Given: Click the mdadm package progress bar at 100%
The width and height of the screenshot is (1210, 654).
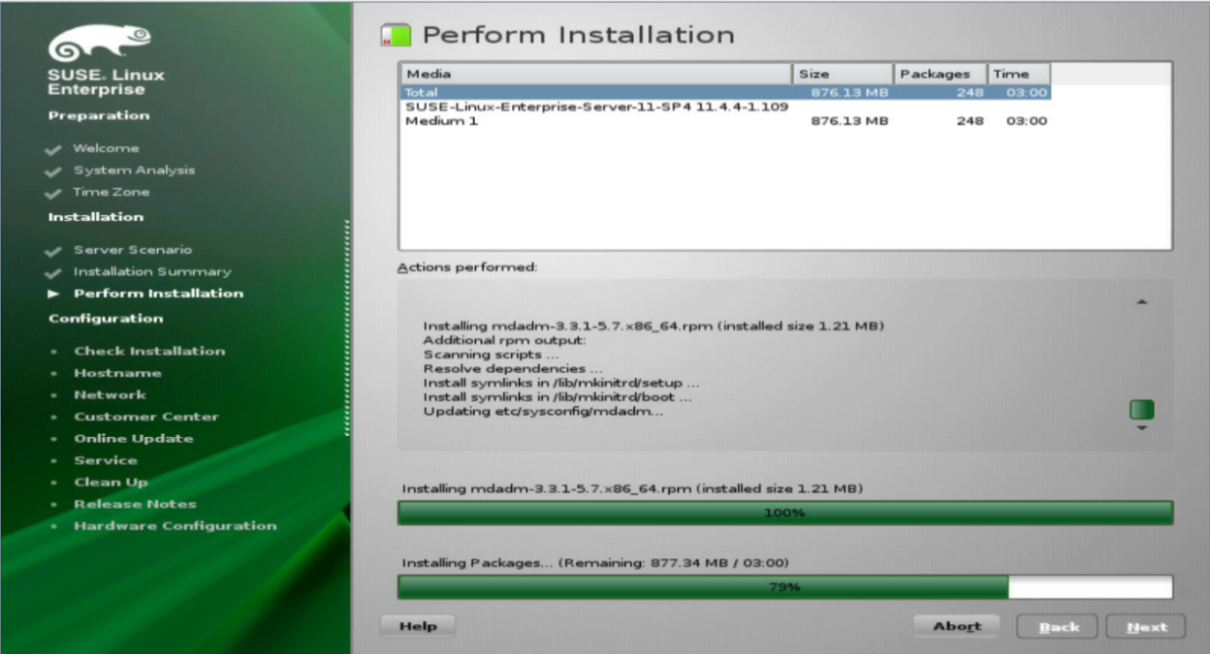Looking at the screenshot, I should pos(785,513).
